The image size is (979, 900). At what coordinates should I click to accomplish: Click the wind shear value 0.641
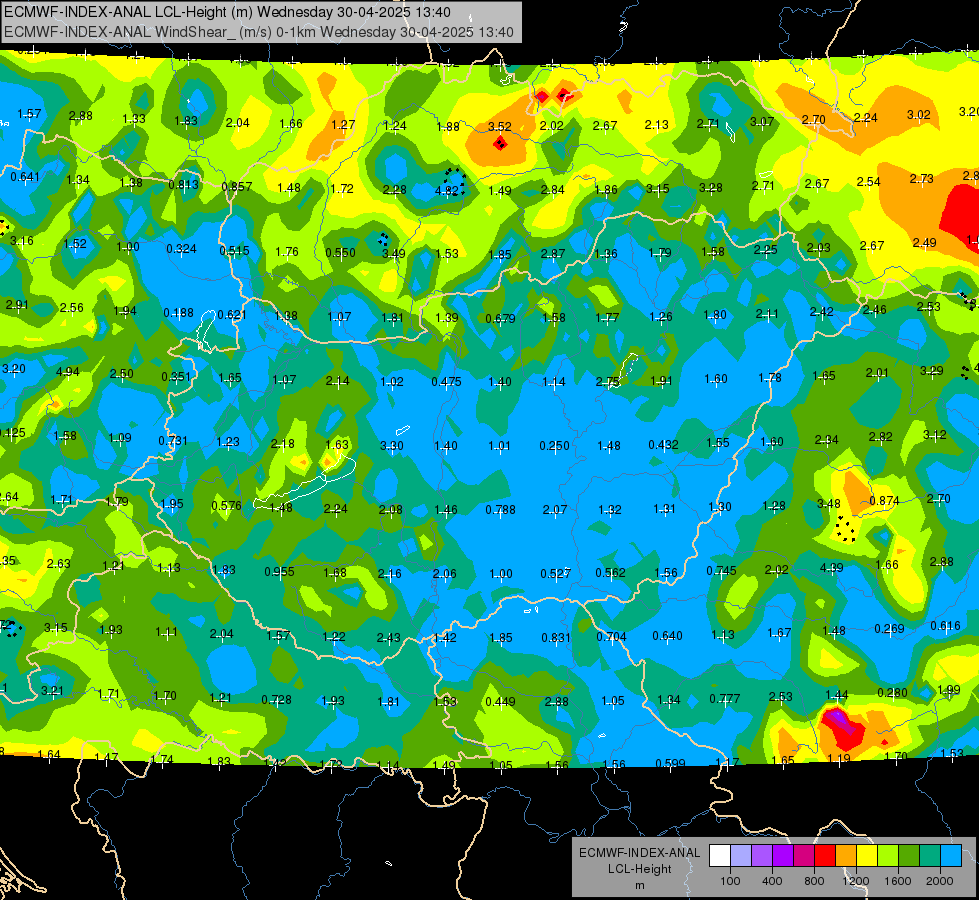pos(25,177)
